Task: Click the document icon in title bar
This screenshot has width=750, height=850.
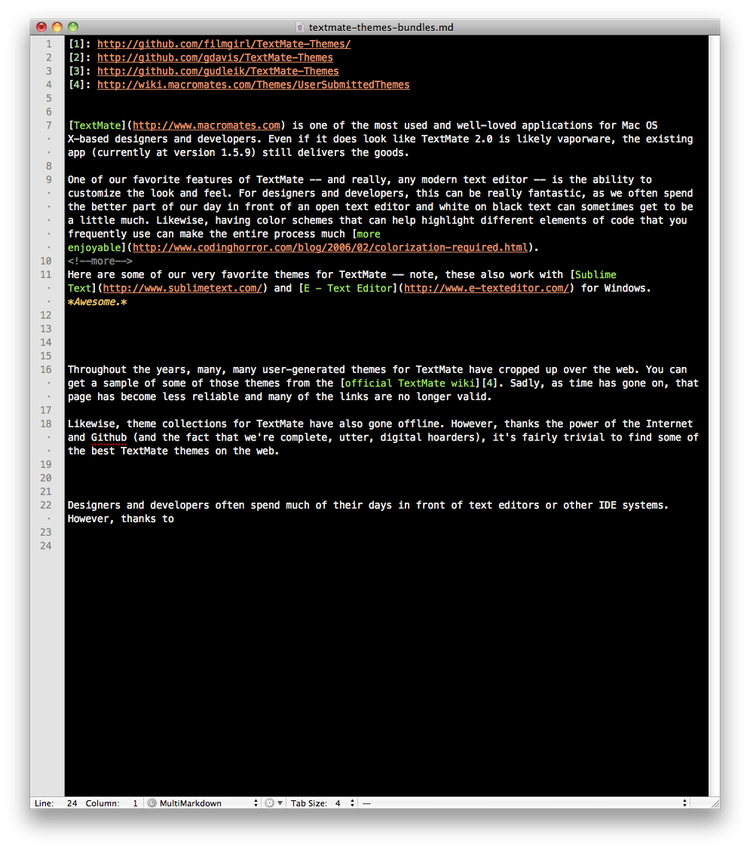Action: [300, 27]
